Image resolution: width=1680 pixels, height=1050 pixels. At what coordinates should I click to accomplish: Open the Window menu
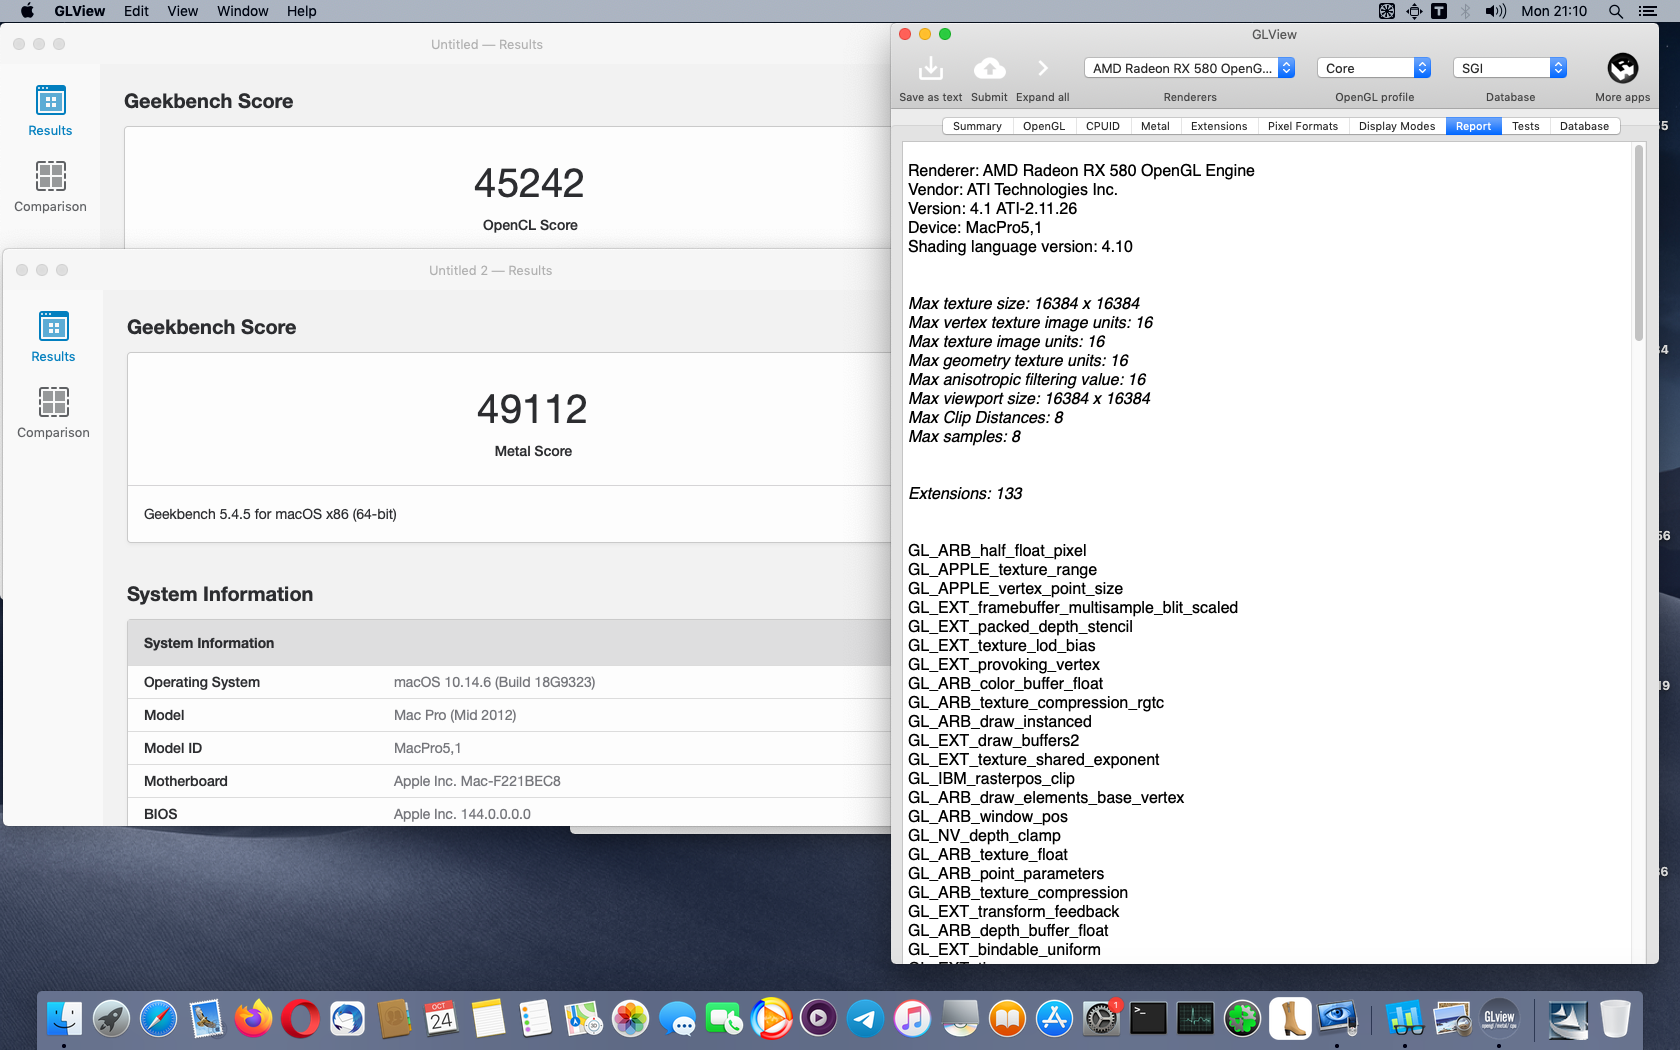(x=243, y=11)
